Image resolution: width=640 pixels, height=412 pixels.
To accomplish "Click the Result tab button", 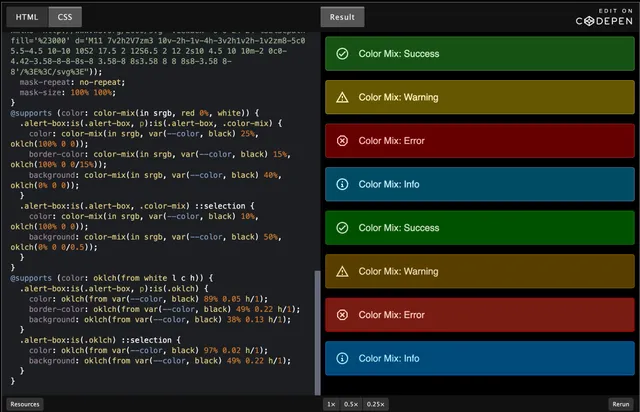I will tap(343, 17).
